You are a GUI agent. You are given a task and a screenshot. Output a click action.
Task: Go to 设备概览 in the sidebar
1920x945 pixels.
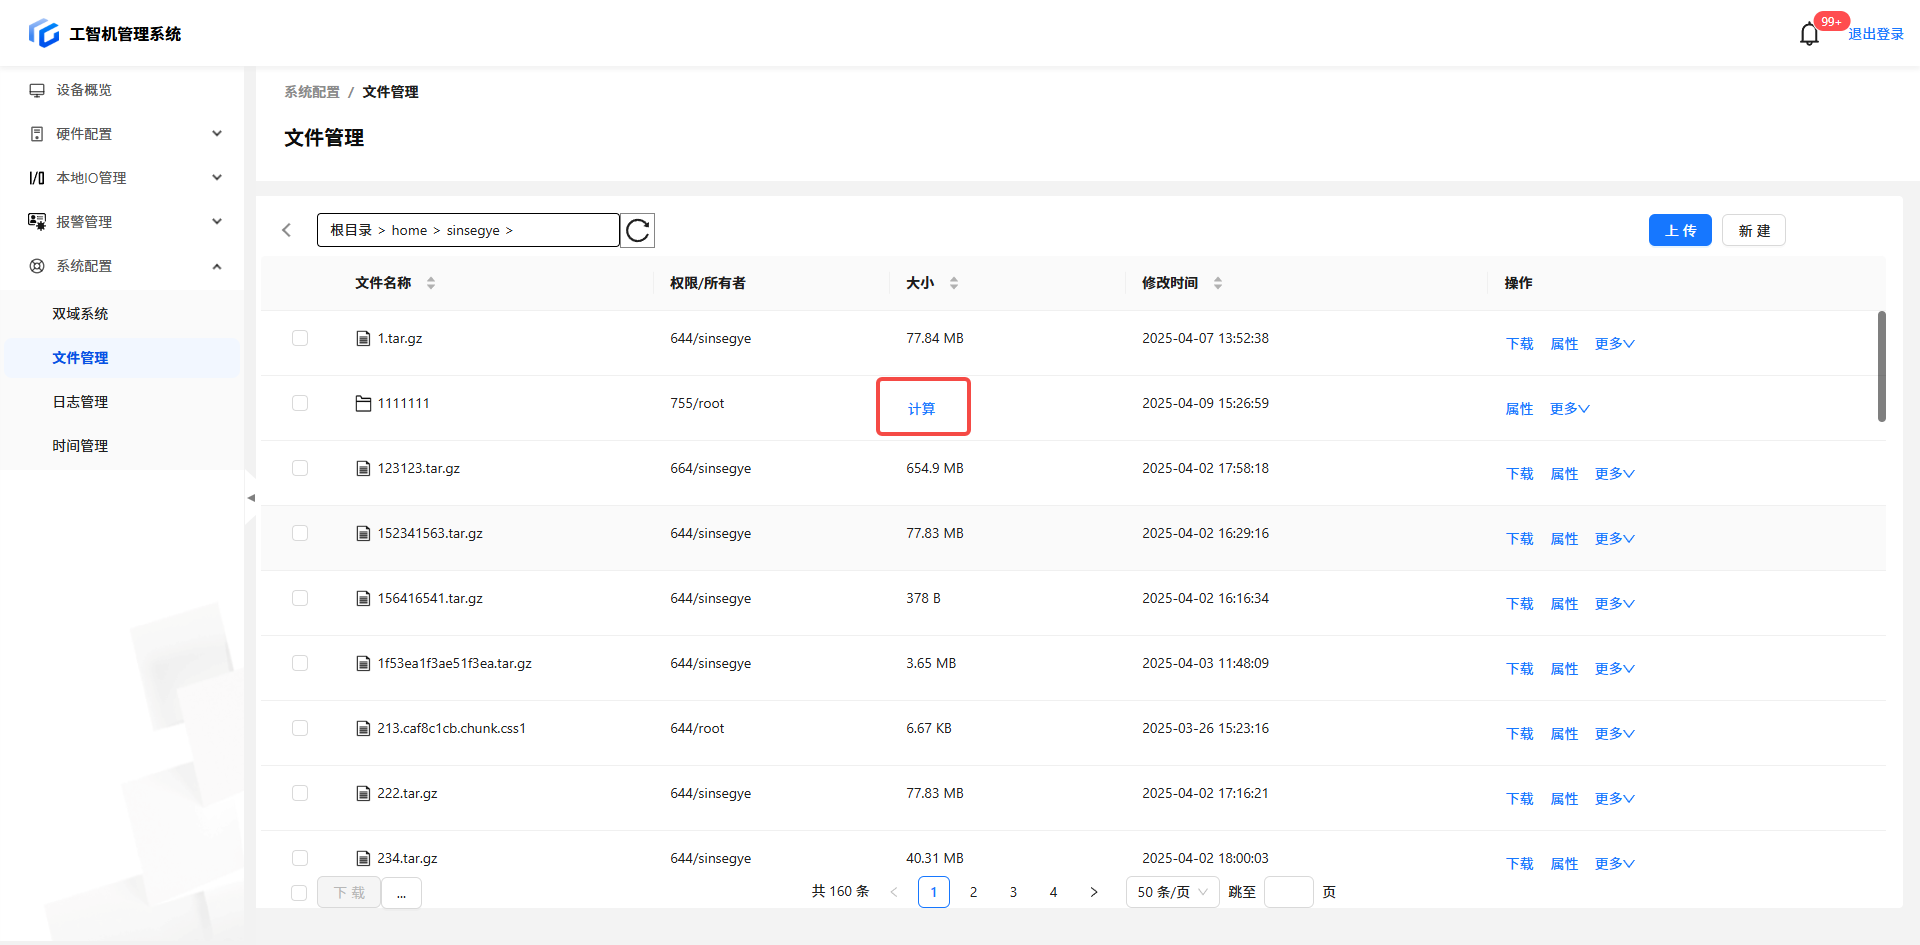click(x=84, y=90)
